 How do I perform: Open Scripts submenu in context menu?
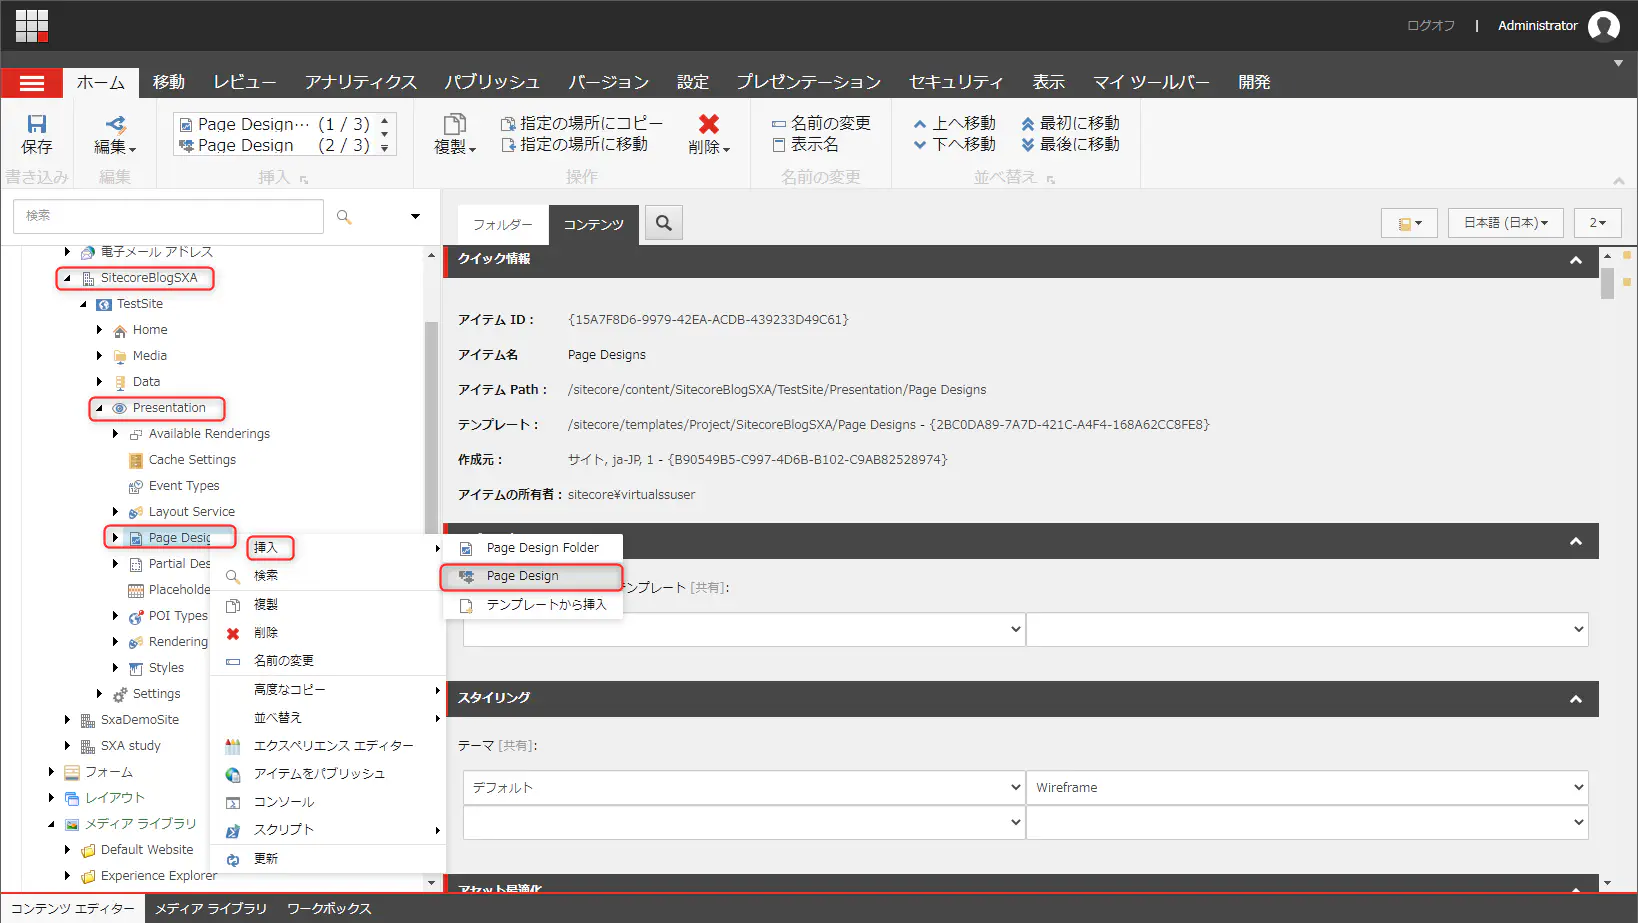point(327,830)
